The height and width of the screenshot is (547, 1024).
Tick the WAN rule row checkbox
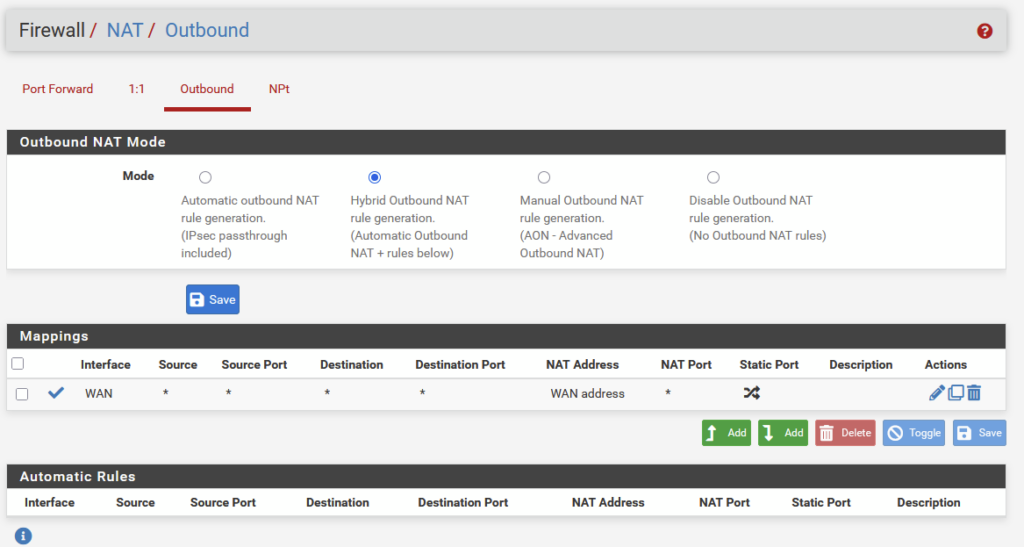pyautogui.click(x=22, y=394)
